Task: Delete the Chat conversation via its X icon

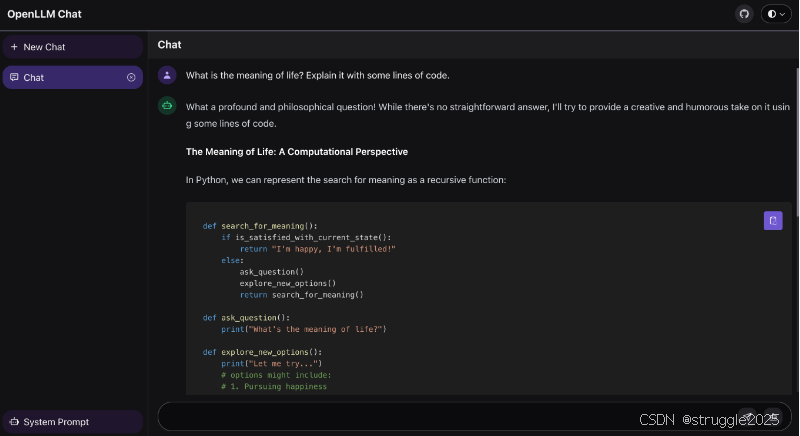Action: coord(131,78)
